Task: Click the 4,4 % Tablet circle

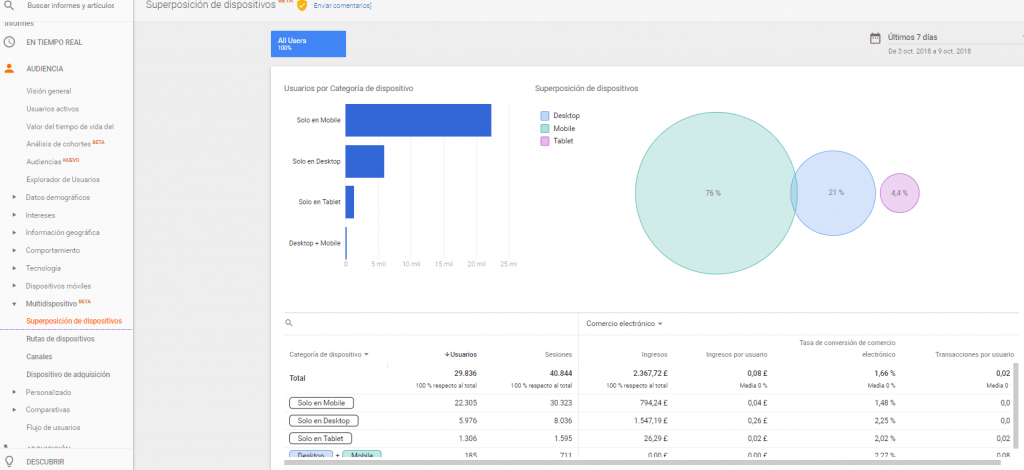Action: pyautogui.click(x=899, y=193)
